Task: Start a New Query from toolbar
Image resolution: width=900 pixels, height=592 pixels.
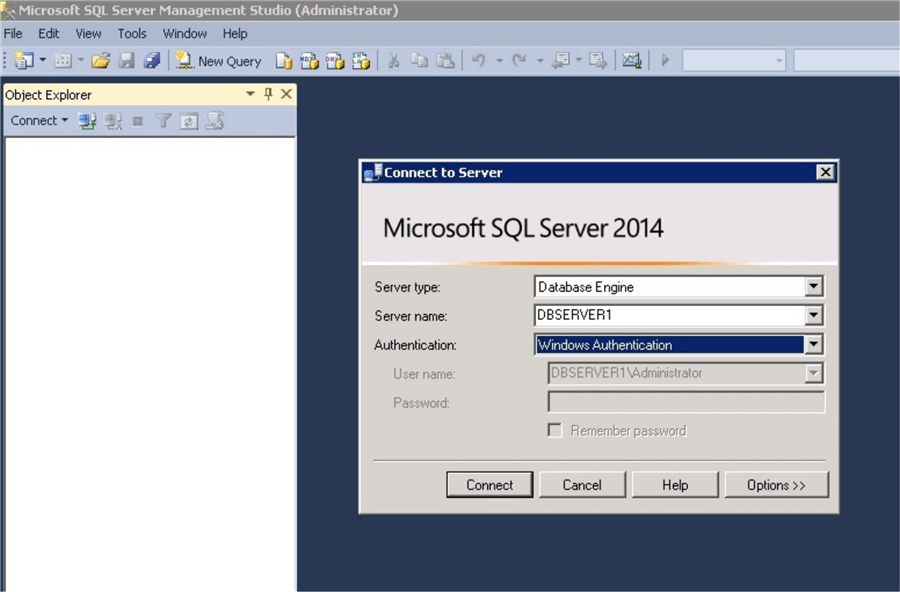Action: pyautogui.click(x=218, y=61)
